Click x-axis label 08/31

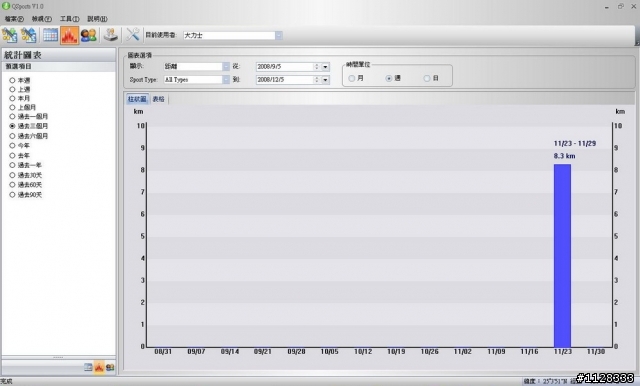pyautogui.click(x=163, y=351)
